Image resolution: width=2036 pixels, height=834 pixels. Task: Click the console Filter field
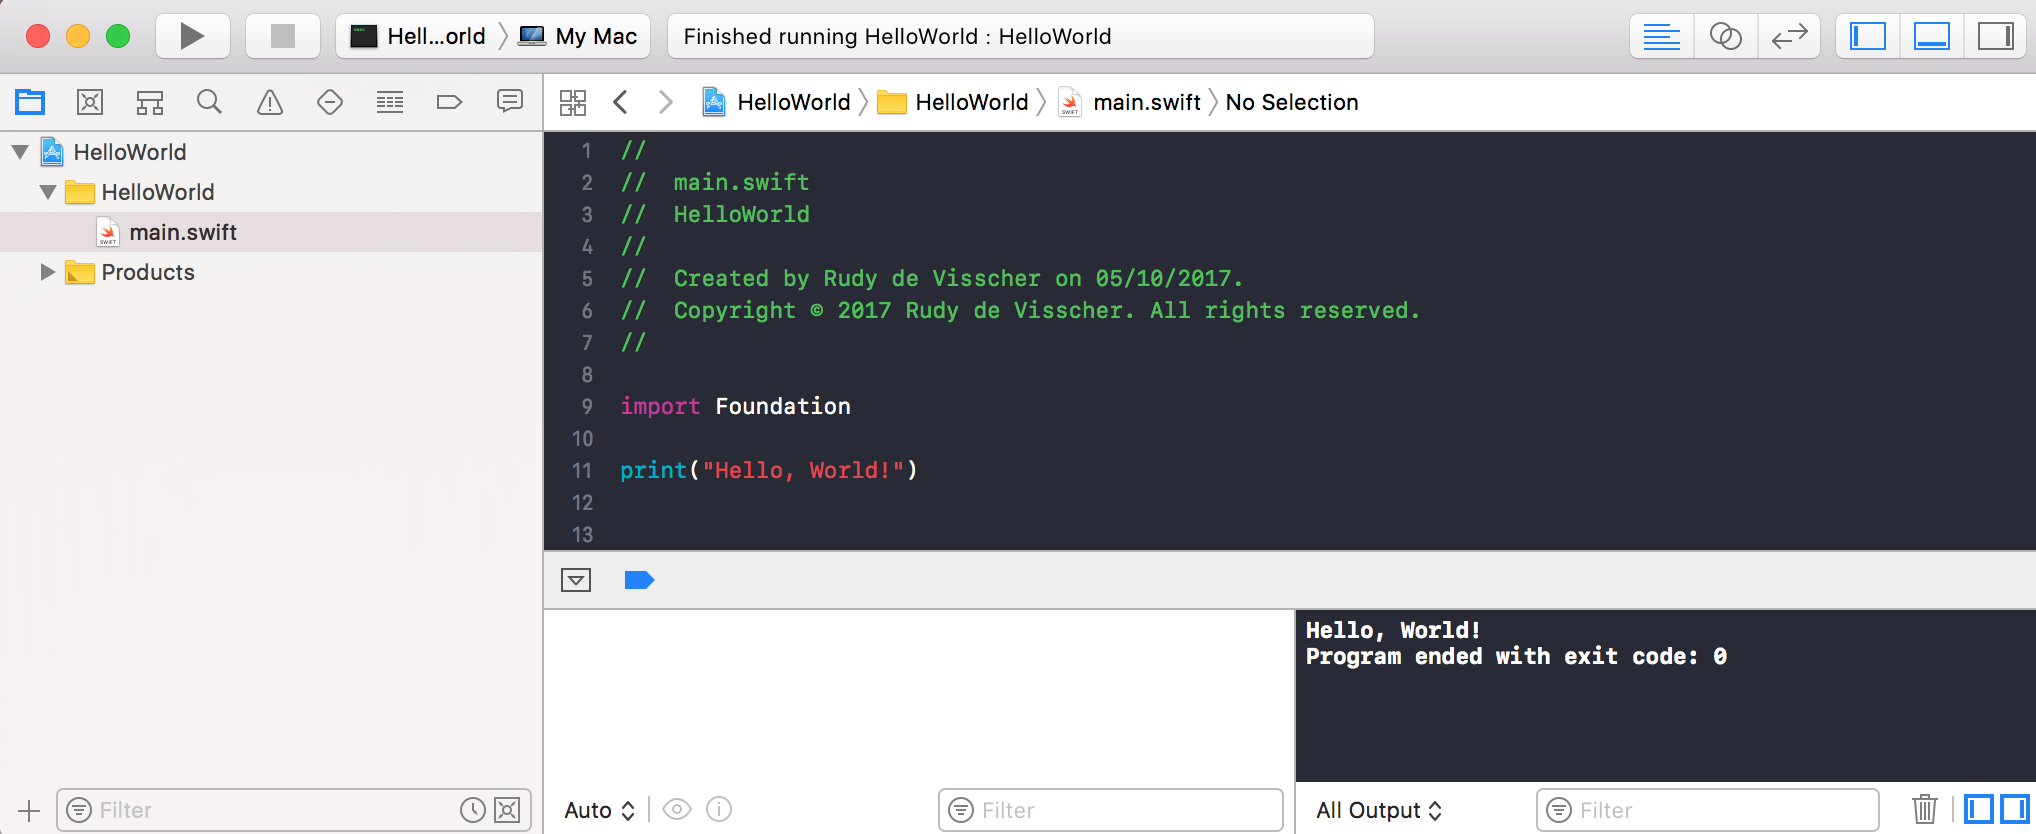(x=1708, y=810)
